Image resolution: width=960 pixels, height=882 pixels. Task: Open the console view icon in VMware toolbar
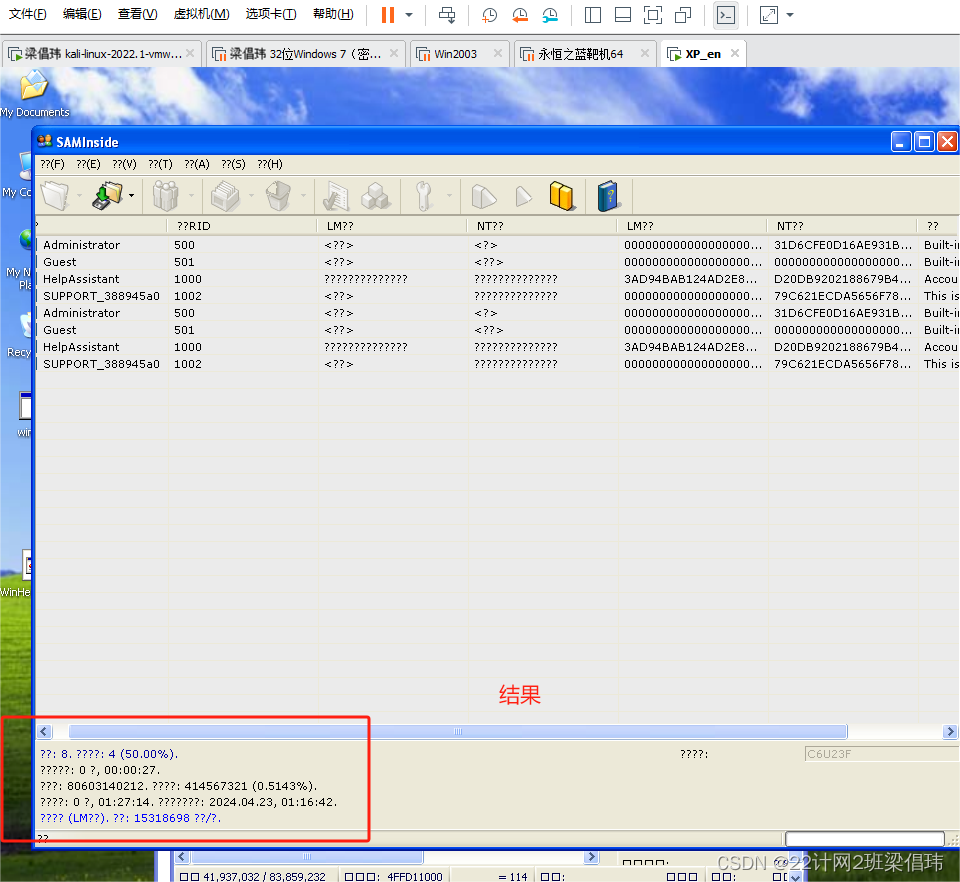pyautogui.click(x=726, y=15)
